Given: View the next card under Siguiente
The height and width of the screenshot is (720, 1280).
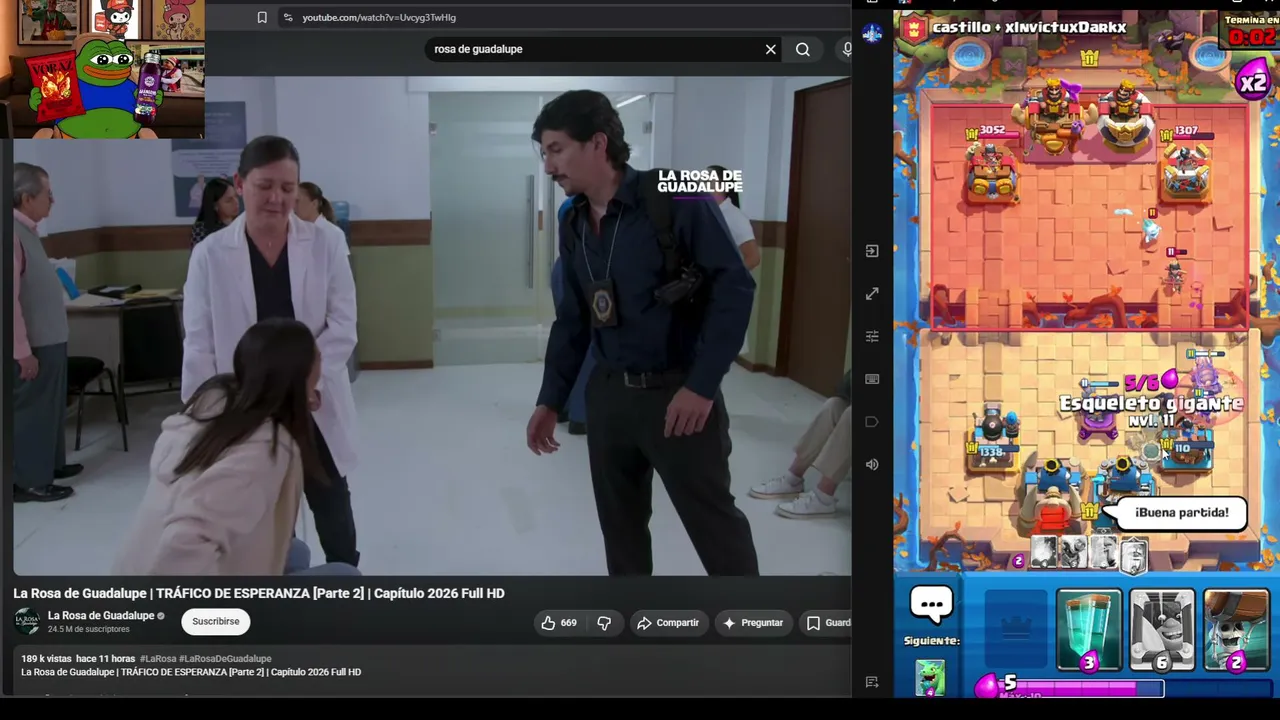Looking at the screenshot, I should 931,677.
